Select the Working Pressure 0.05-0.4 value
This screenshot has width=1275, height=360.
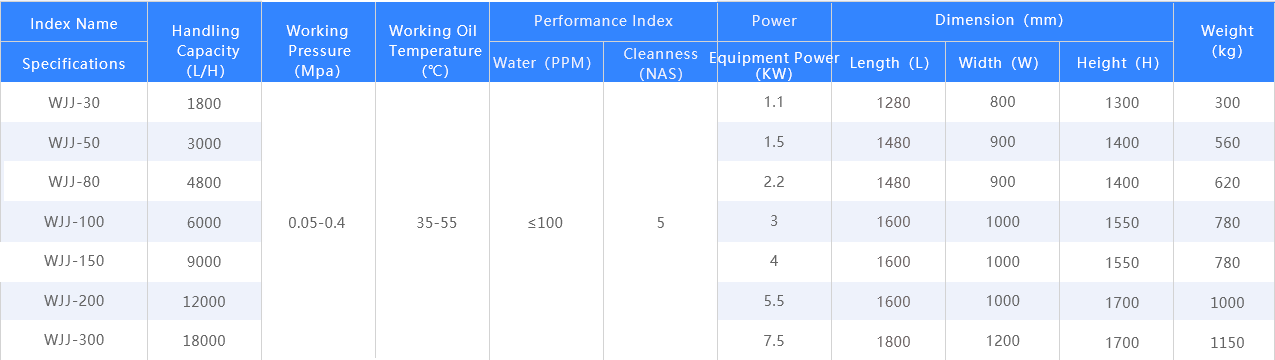[x=318, y=222]
